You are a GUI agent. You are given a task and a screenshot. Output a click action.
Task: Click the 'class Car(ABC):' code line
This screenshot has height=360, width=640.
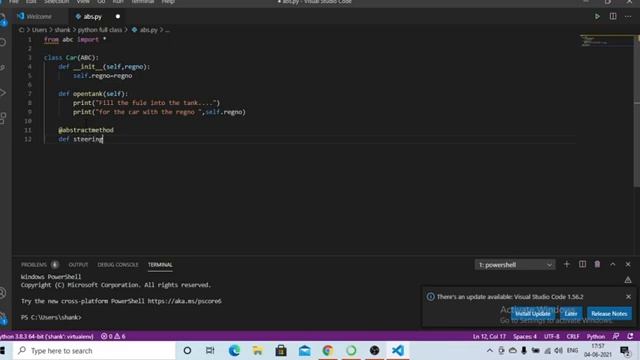pyautogui.click(x=71, y=58)
